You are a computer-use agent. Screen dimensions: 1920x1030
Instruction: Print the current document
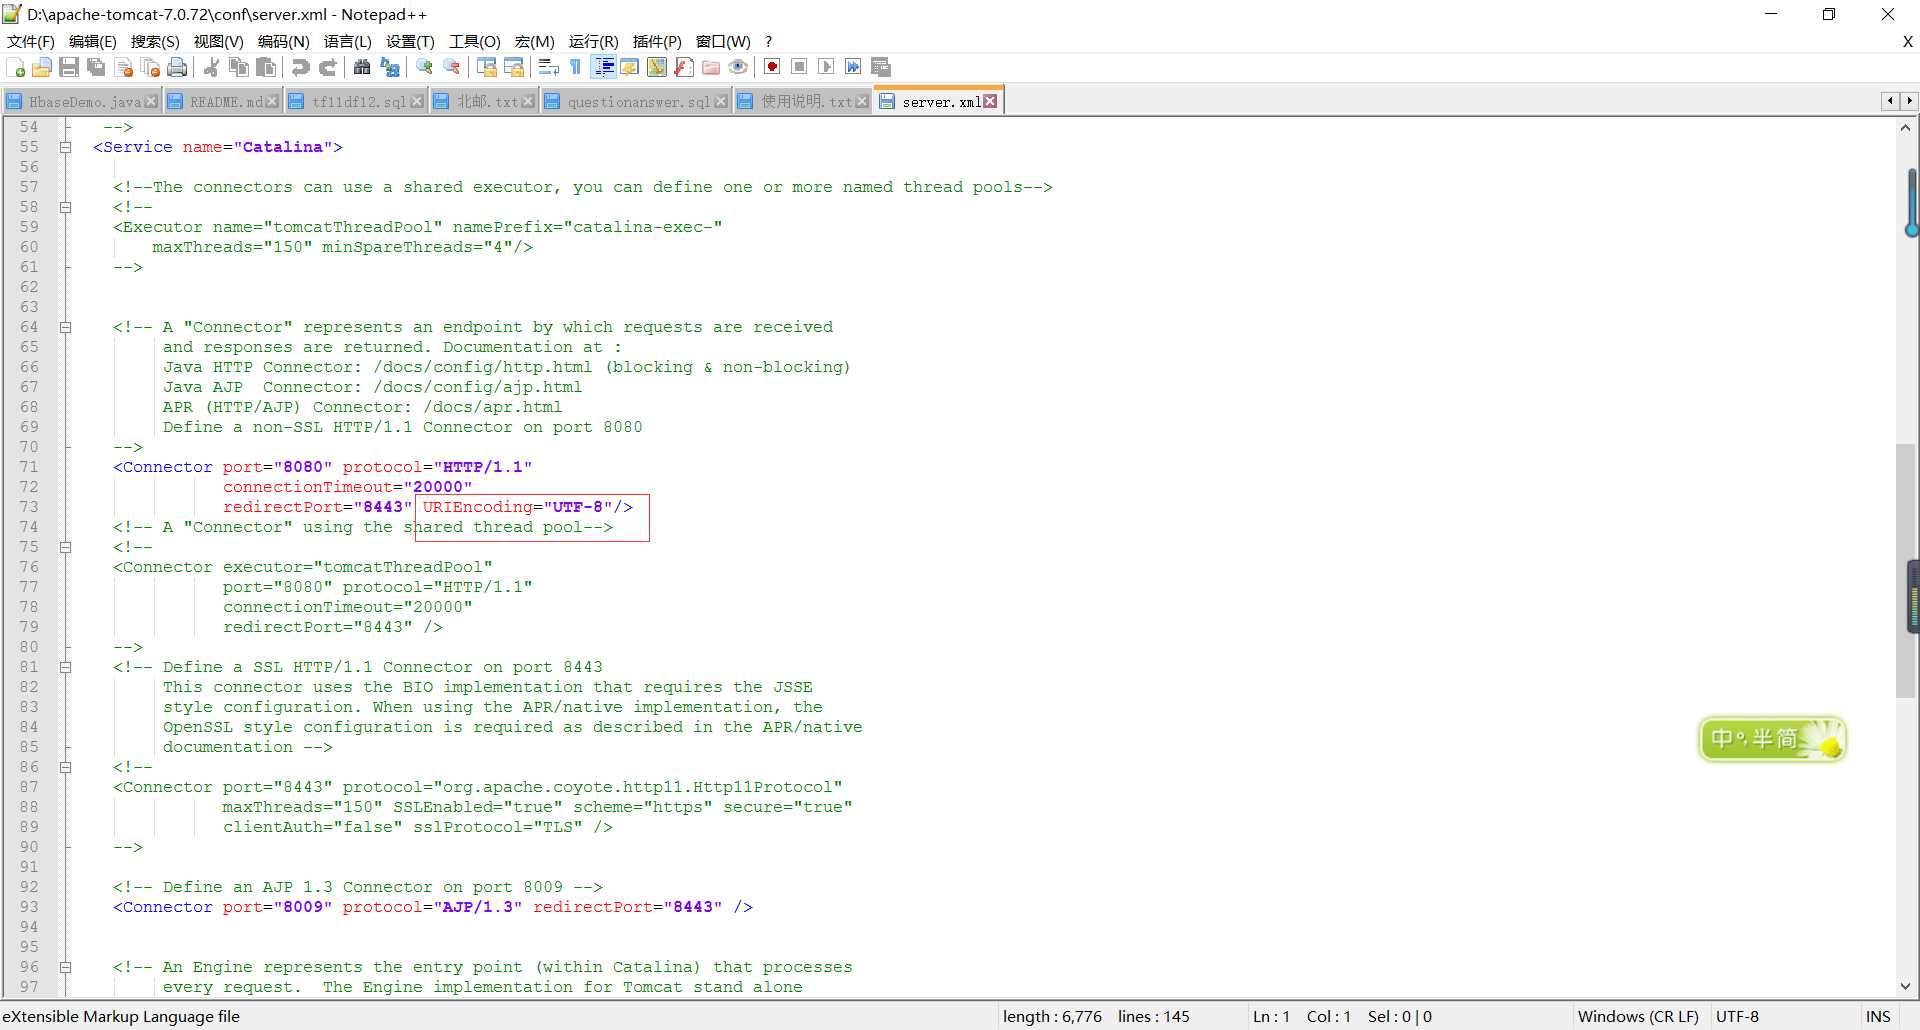click(x=178, y=67)
